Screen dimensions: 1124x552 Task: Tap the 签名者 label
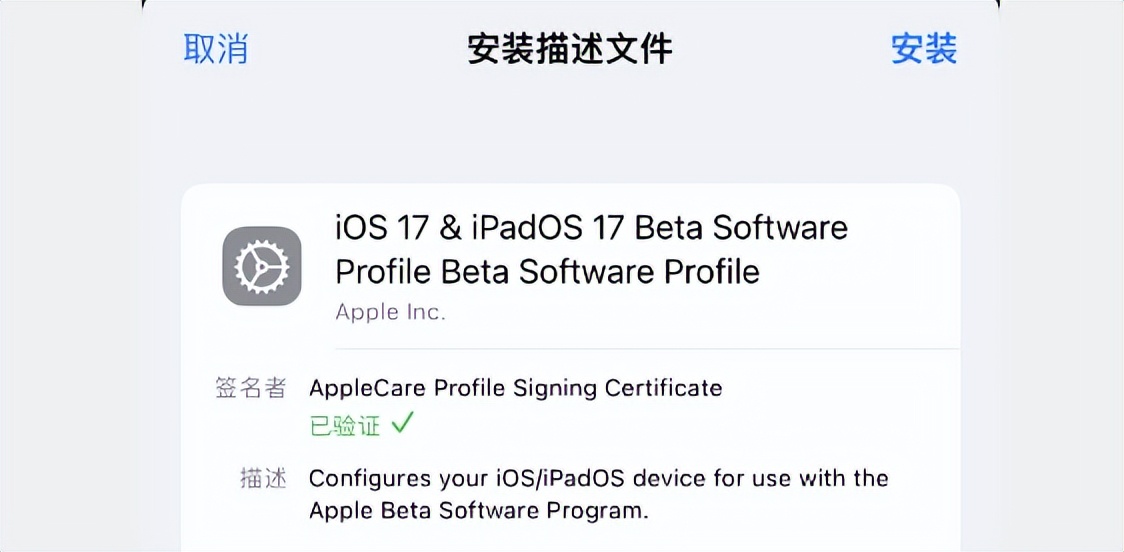pos(250,388)
